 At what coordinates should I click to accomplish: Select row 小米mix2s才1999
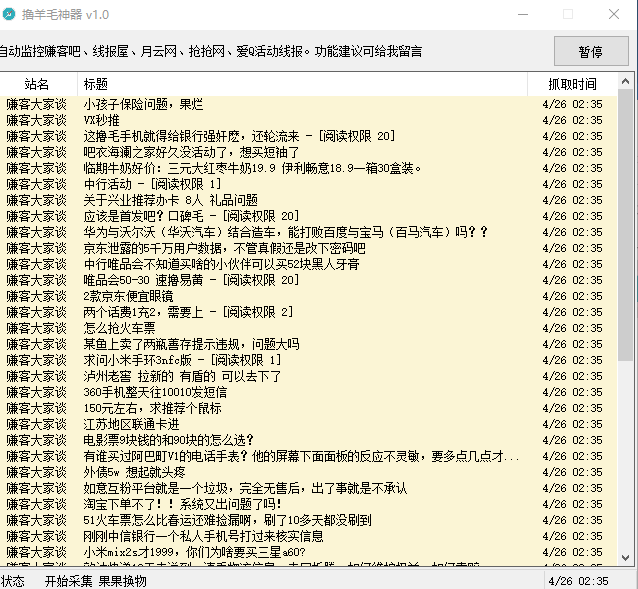[x=308, y=552]
